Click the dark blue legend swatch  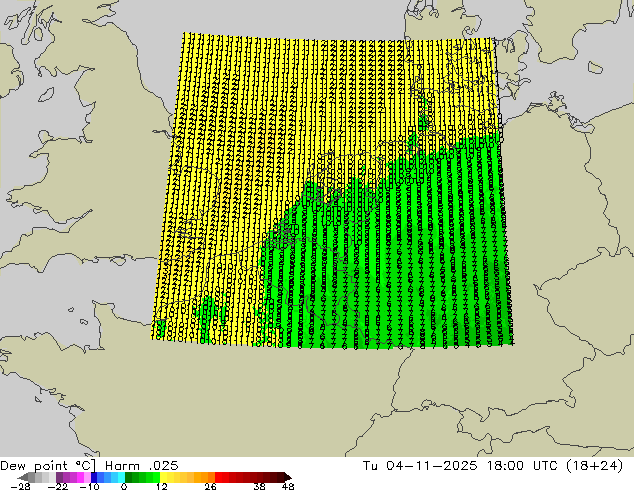click(94, 477)
